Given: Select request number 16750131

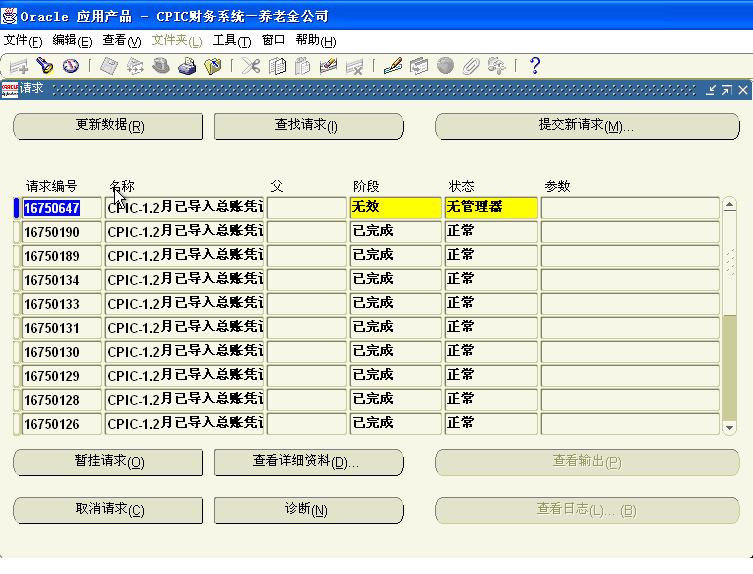Looking at the screenshot, I should [61, 328].
